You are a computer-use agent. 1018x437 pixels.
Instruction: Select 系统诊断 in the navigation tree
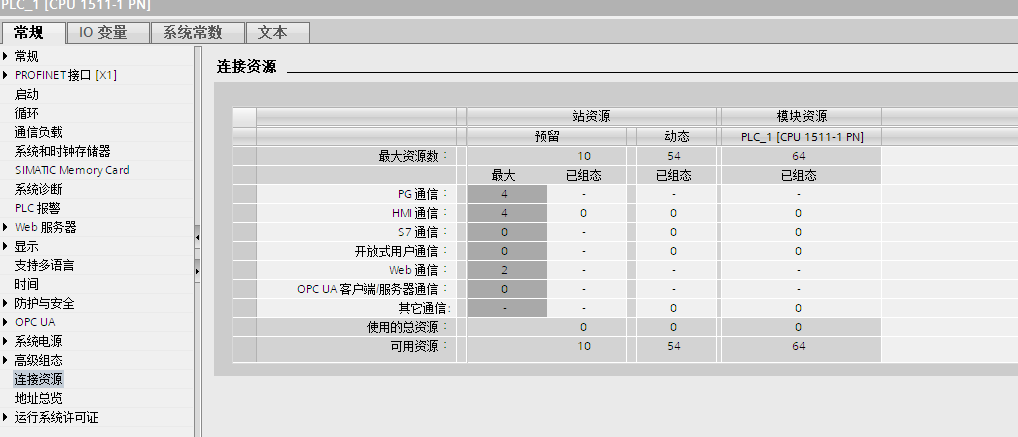(38, 190)
